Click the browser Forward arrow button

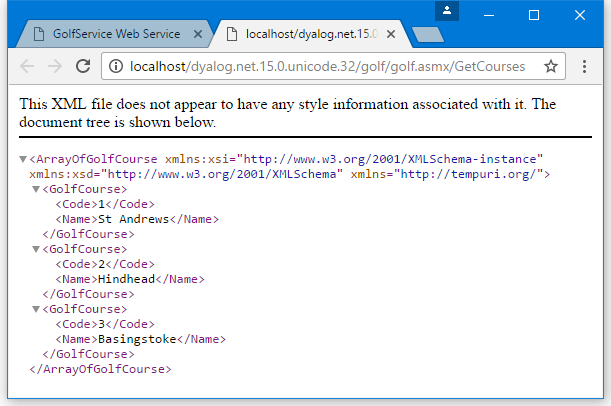(x=55, y=67)
